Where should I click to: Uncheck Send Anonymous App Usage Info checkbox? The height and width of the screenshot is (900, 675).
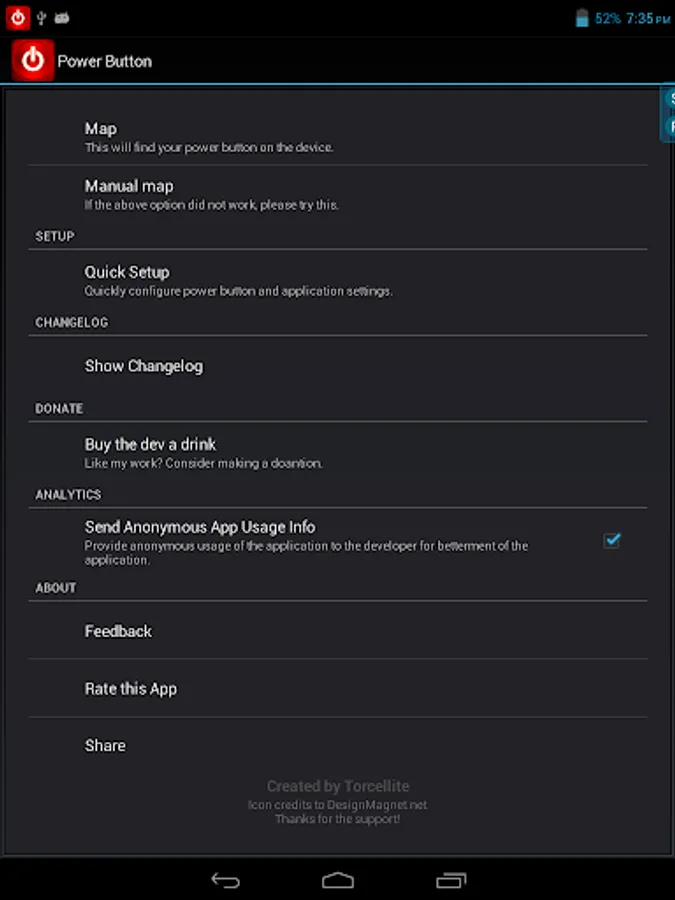click(612, 540)
